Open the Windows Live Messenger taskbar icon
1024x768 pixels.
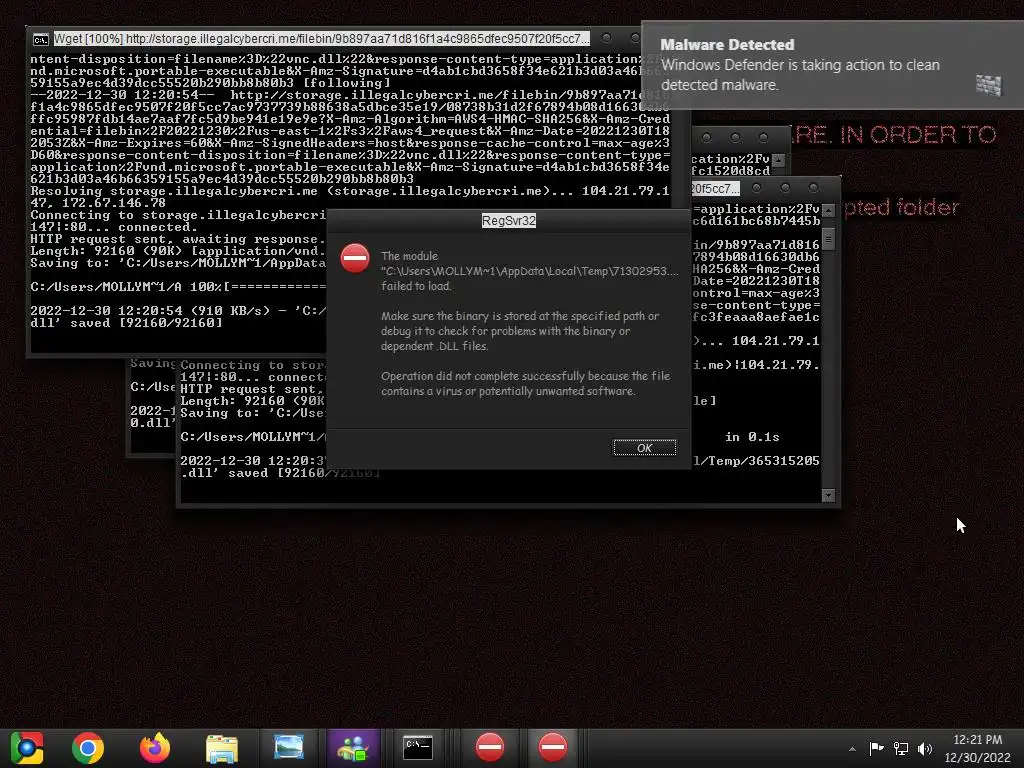click(x=353, y=748)
